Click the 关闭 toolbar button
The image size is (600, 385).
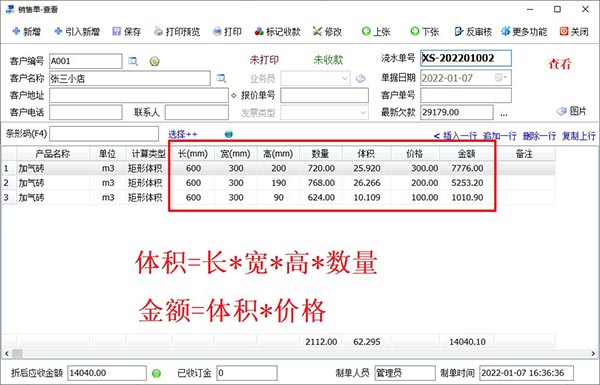click(574, 31)
